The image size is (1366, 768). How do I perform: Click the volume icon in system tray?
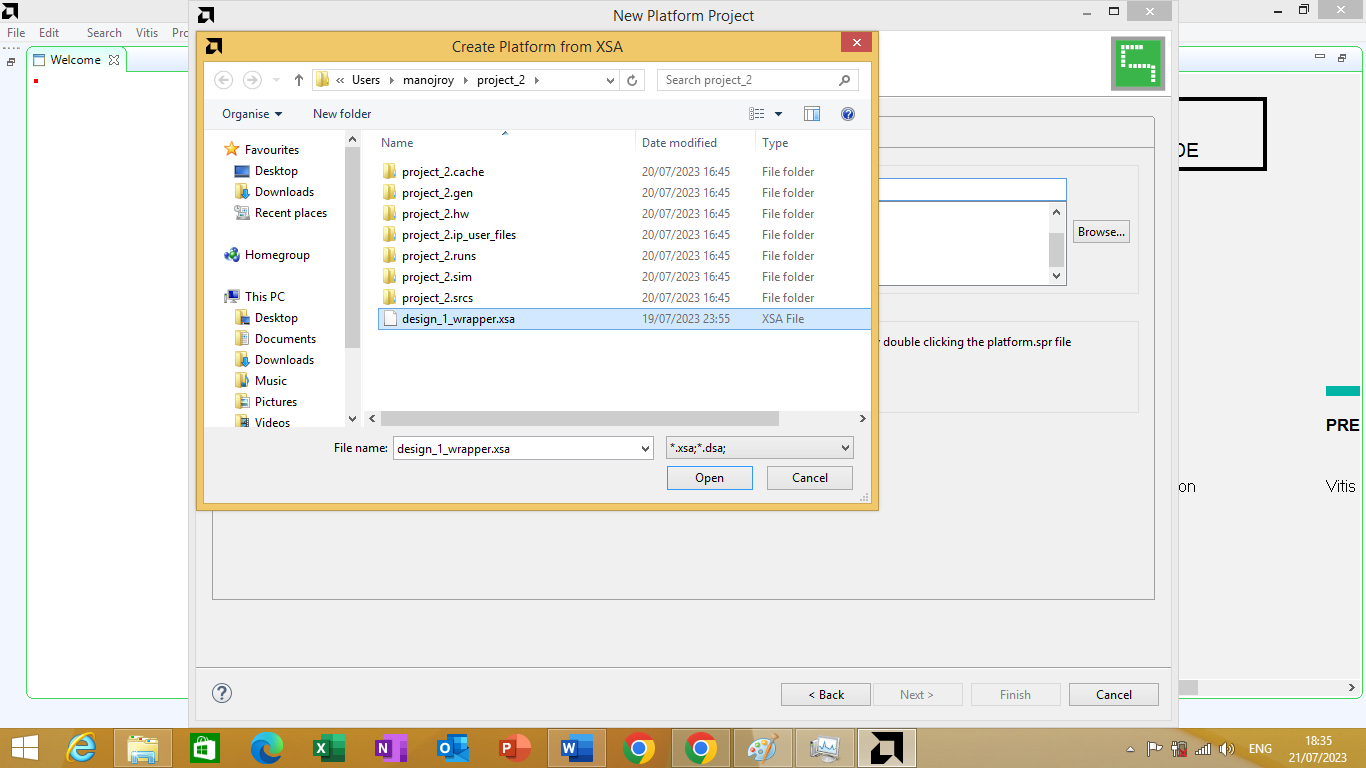click(x=1225, y=748)
